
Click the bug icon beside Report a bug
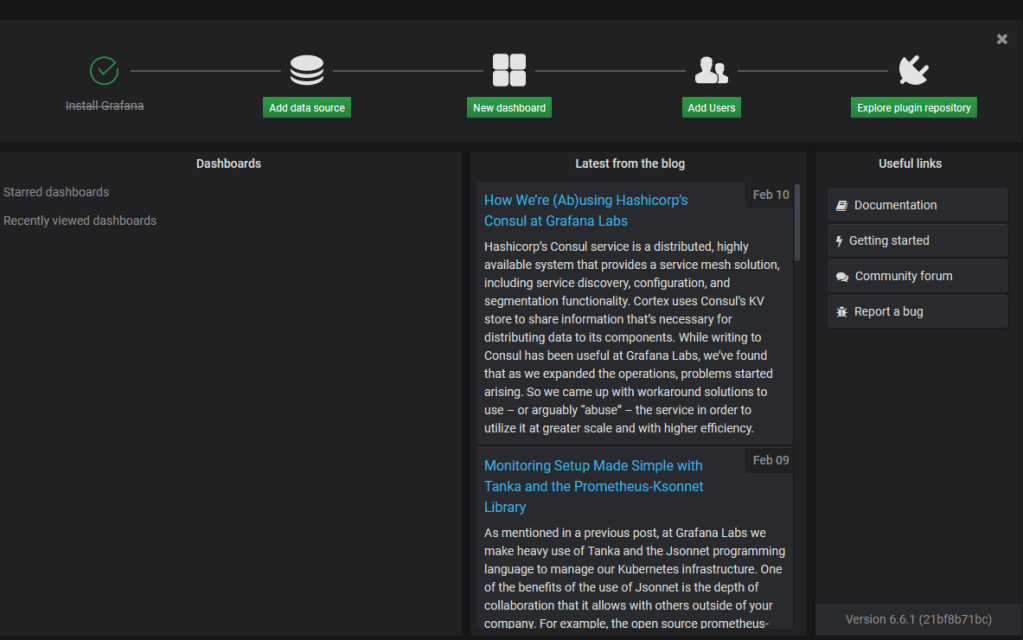(x=842, y=312)
